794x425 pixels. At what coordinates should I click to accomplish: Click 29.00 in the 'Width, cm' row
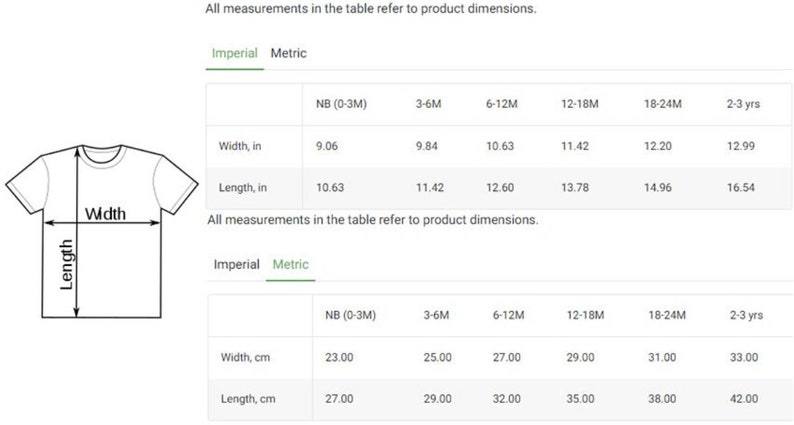[x=580, y=358]
